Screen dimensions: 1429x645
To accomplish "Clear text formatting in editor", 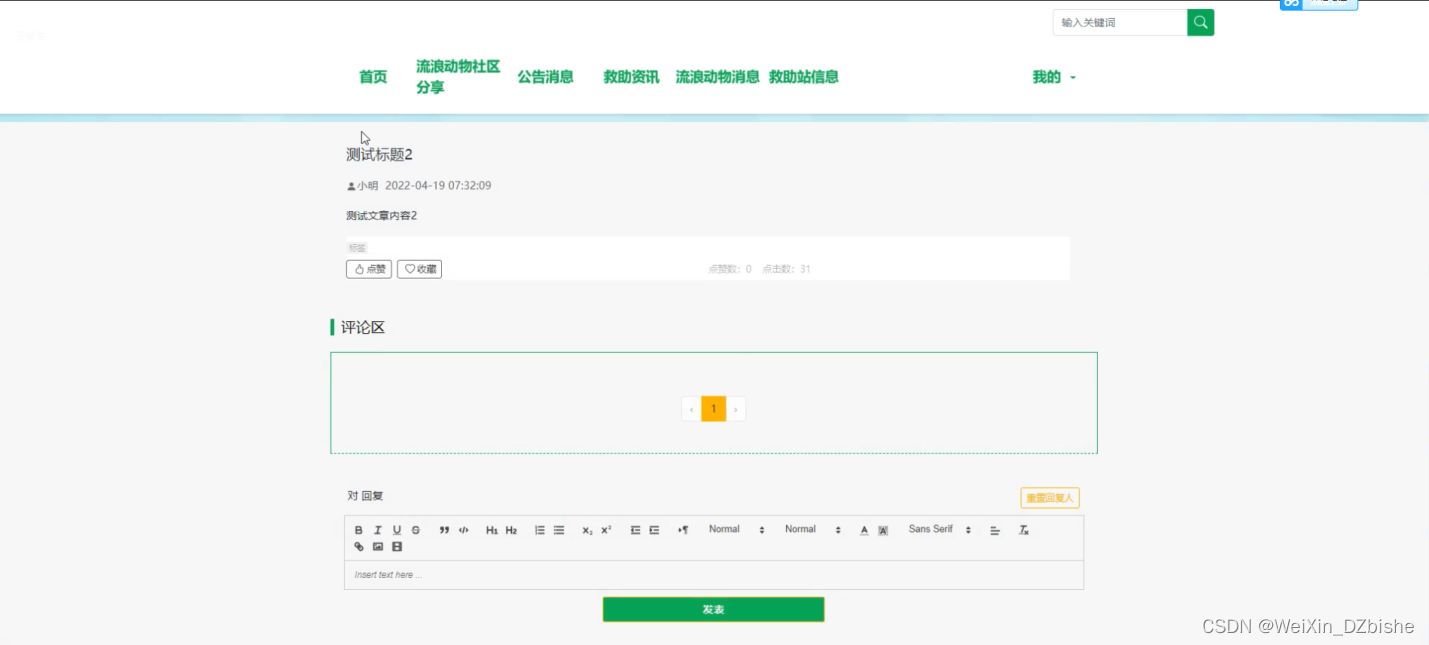I will (1024, 530).
